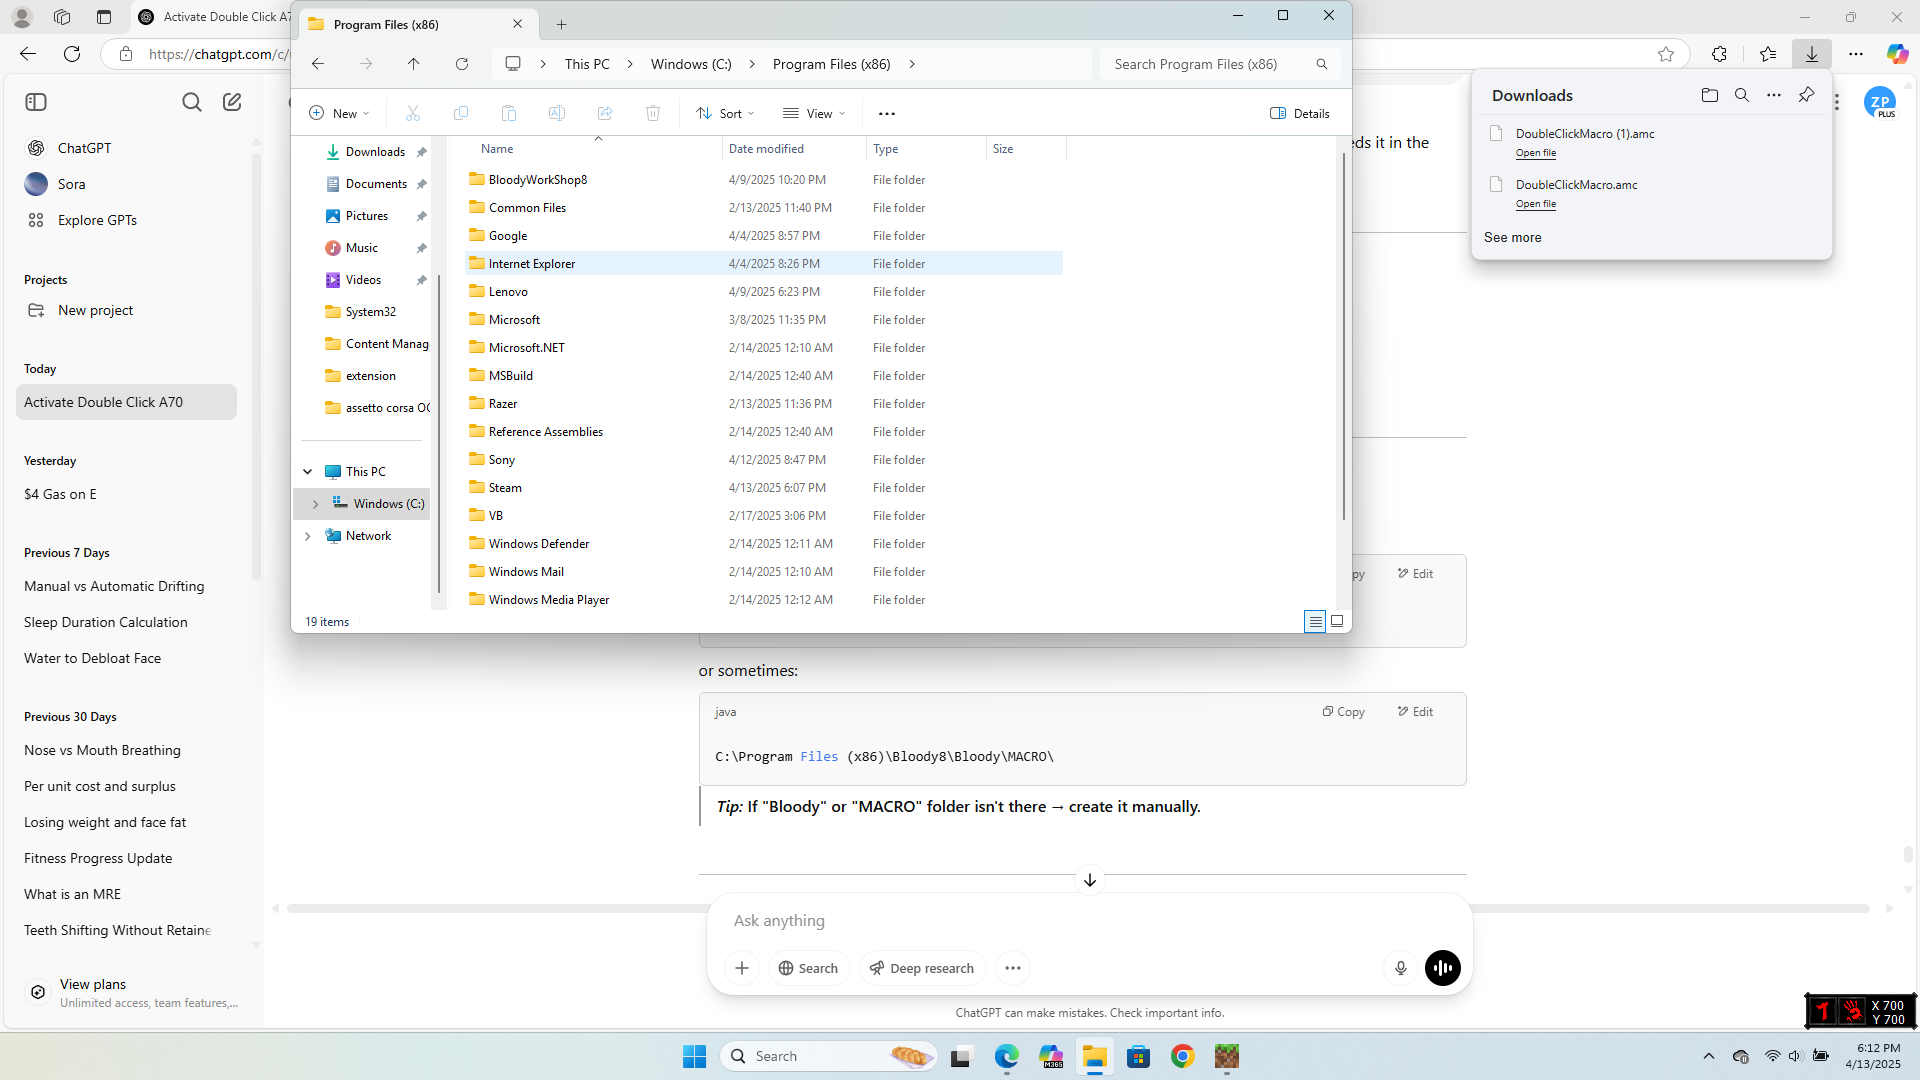Start new chat with the compose icon

[x=232, y=102]
